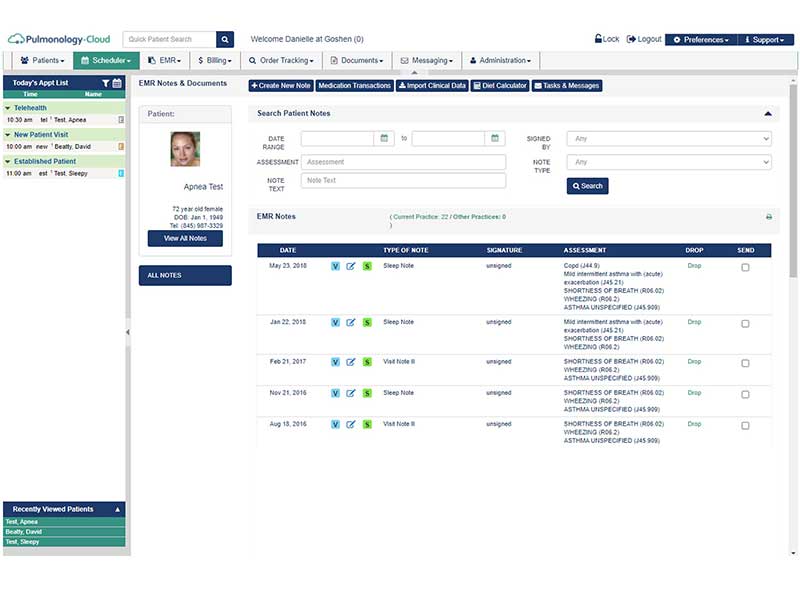Click Drop link for Jan 22, 2018 note
Image resolution: width=800 pixels, height=600 pixels.
point(694,322)
